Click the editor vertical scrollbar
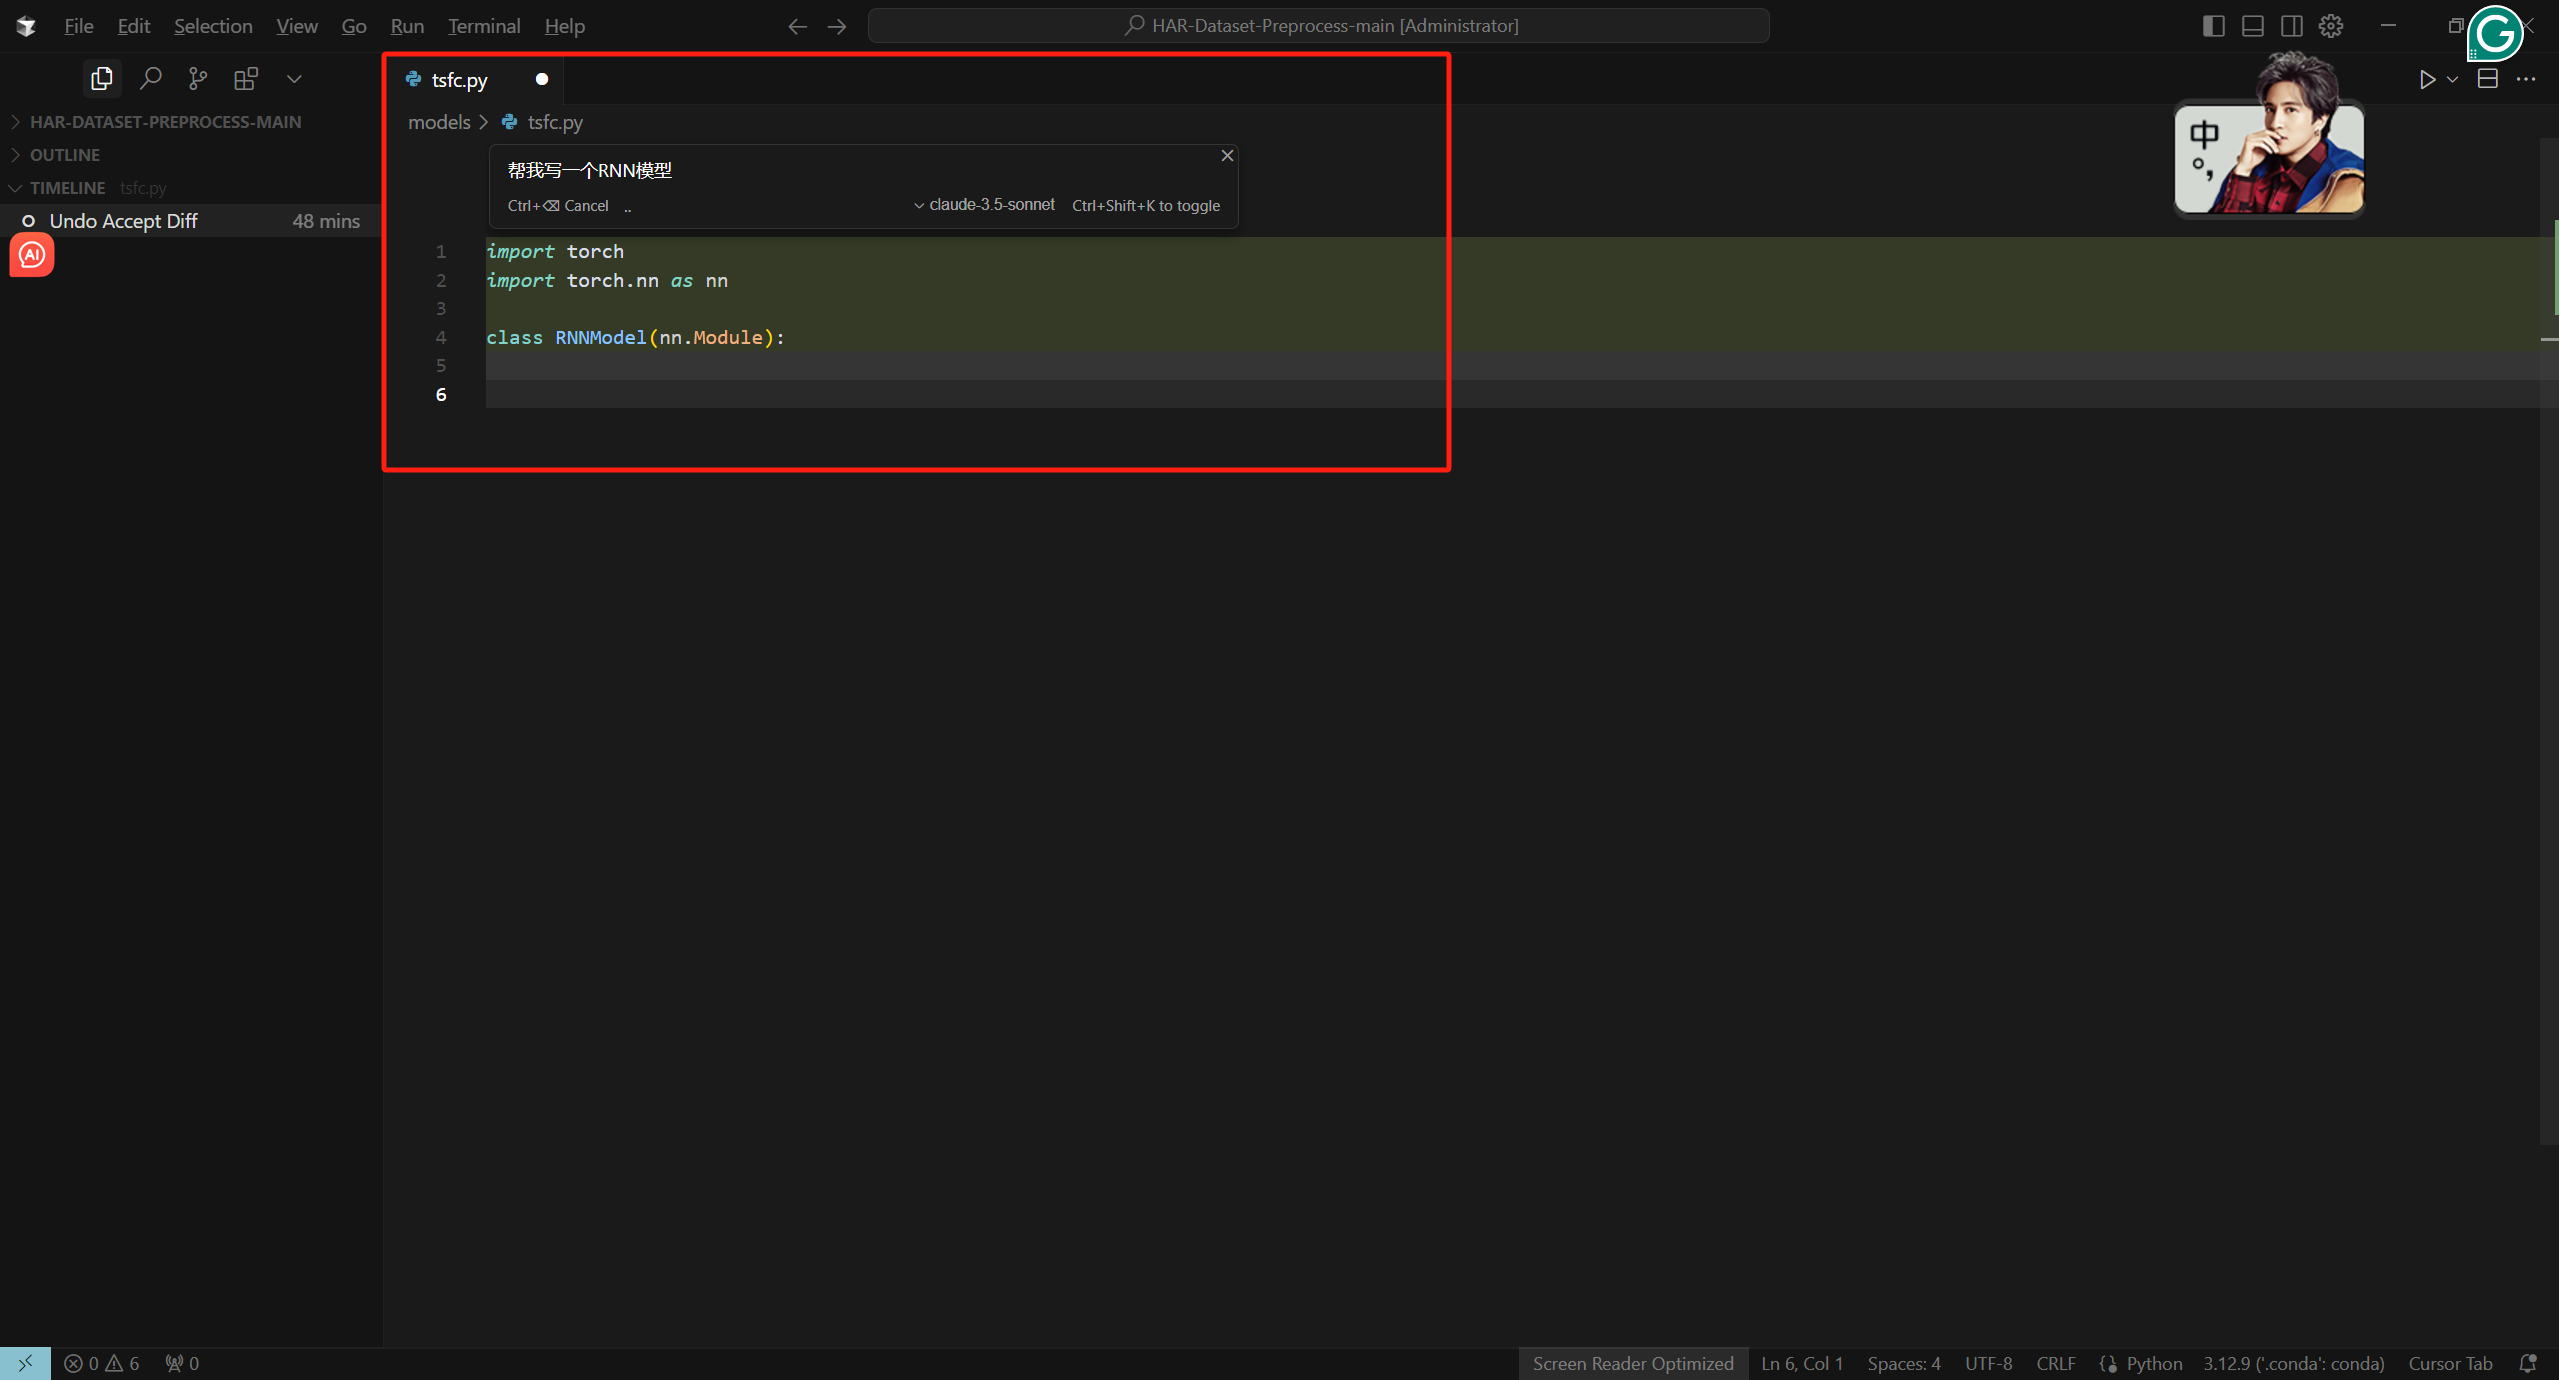Image resolution: width=2559 pixels, height=1380 pixels. pos(2549,640)
